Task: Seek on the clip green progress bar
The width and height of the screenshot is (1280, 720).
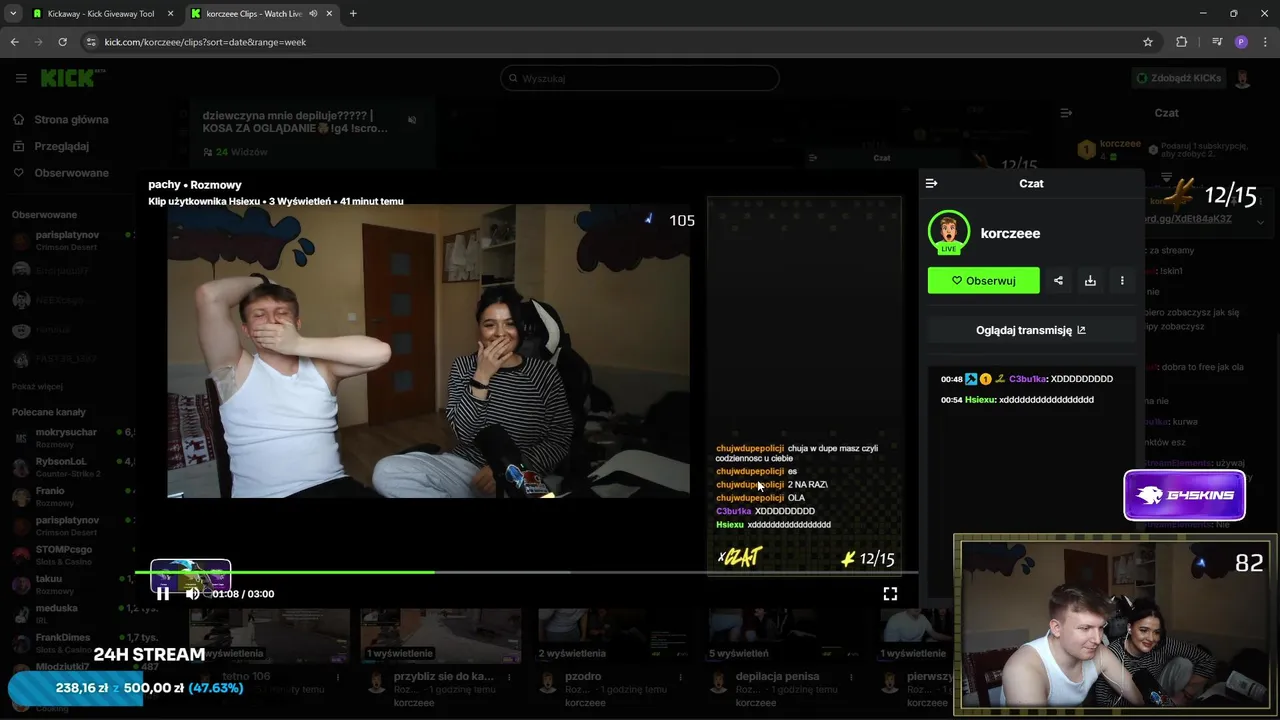Action: 526,572
